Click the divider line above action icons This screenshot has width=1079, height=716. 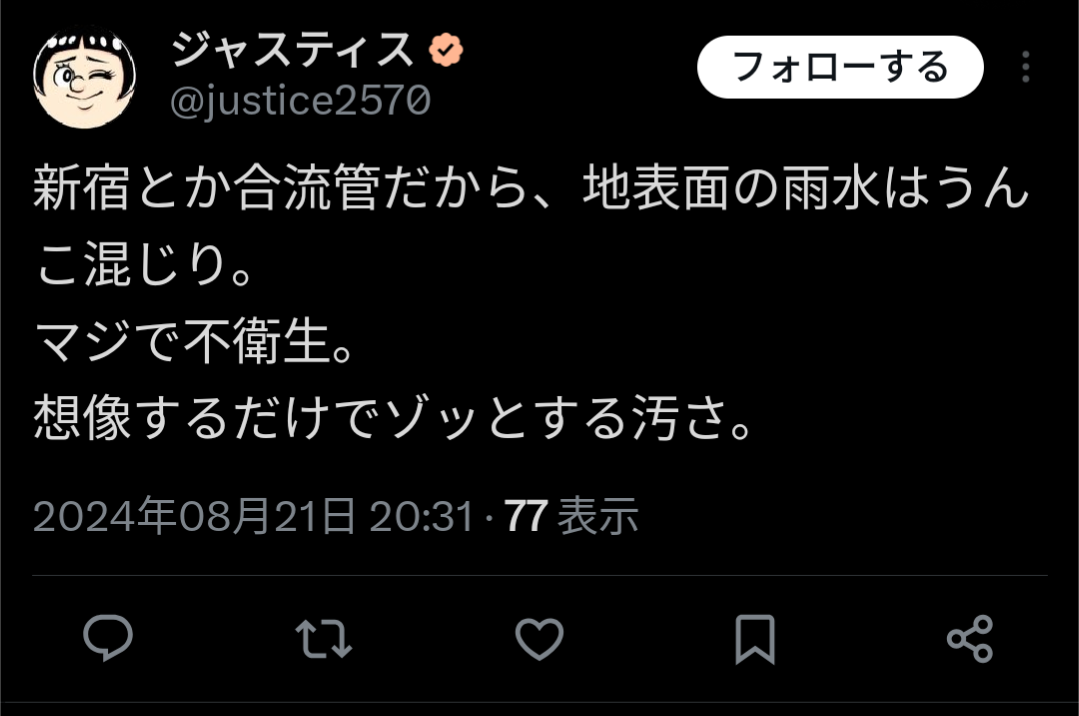[x=540, y=575]
